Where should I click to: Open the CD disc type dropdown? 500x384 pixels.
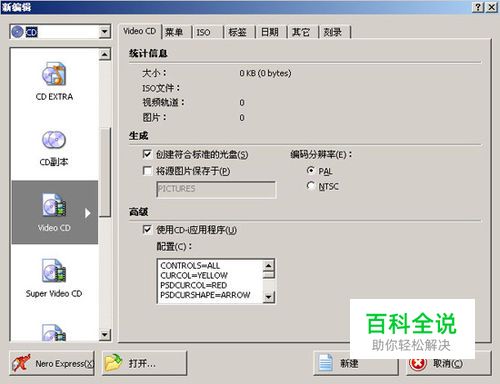[105, 32]
